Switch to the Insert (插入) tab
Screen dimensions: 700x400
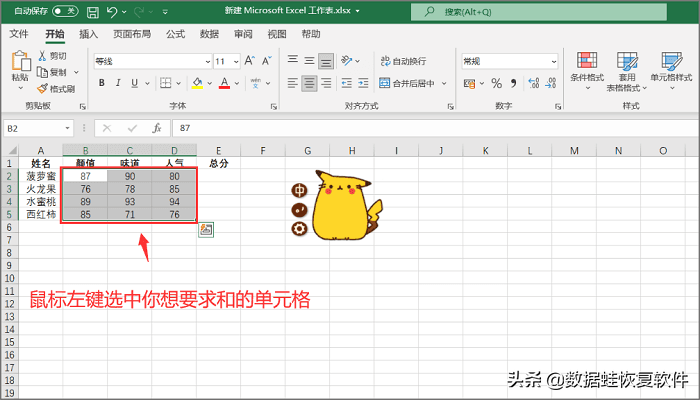pos(88,34)
